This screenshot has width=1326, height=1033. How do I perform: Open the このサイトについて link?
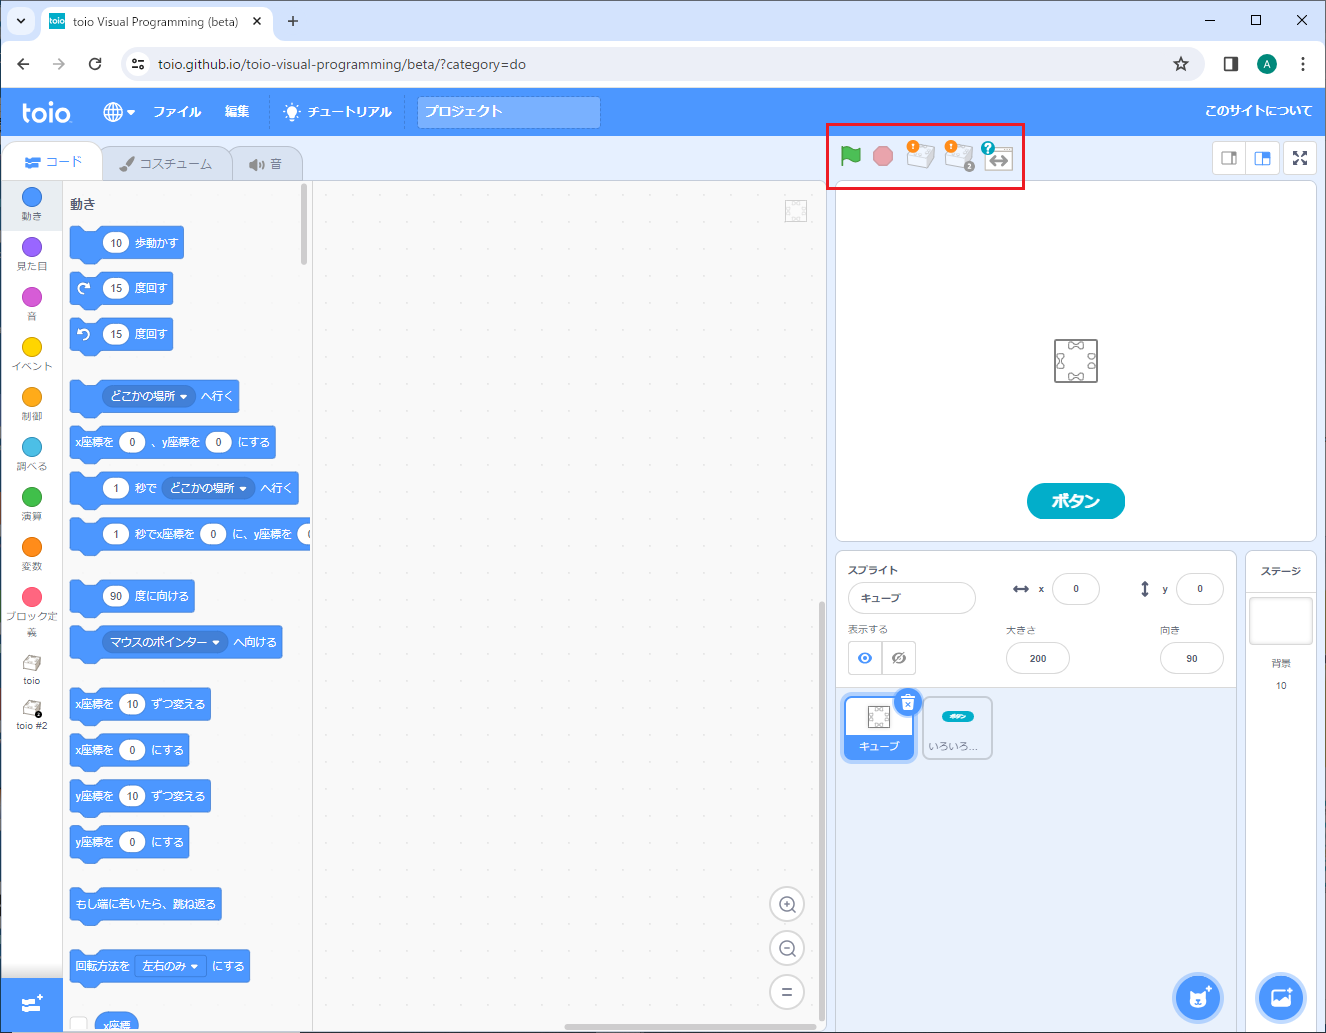pos(1260,111)
